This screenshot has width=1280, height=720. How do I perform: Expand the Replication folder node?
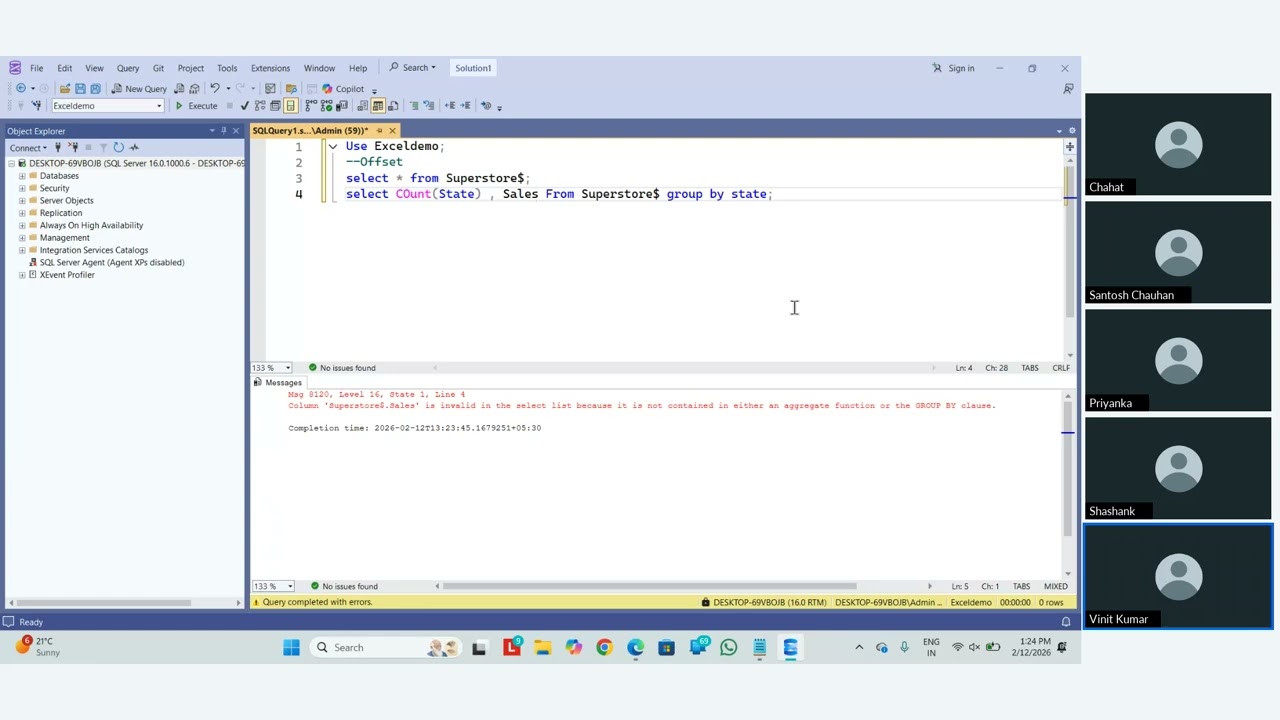point(22,213)
